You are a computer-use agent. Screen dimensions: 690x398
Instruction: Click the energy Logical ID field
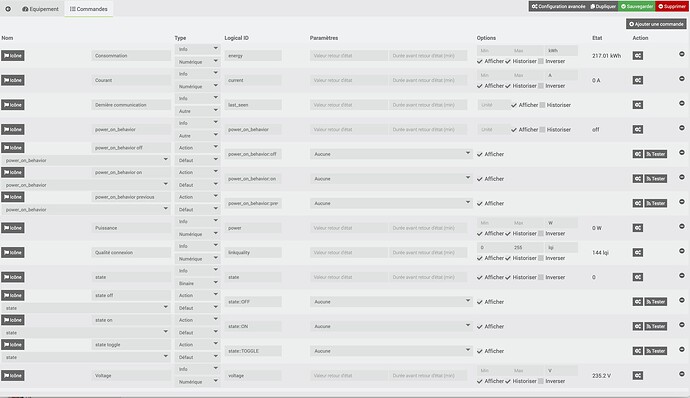click(x=253, y=55)
